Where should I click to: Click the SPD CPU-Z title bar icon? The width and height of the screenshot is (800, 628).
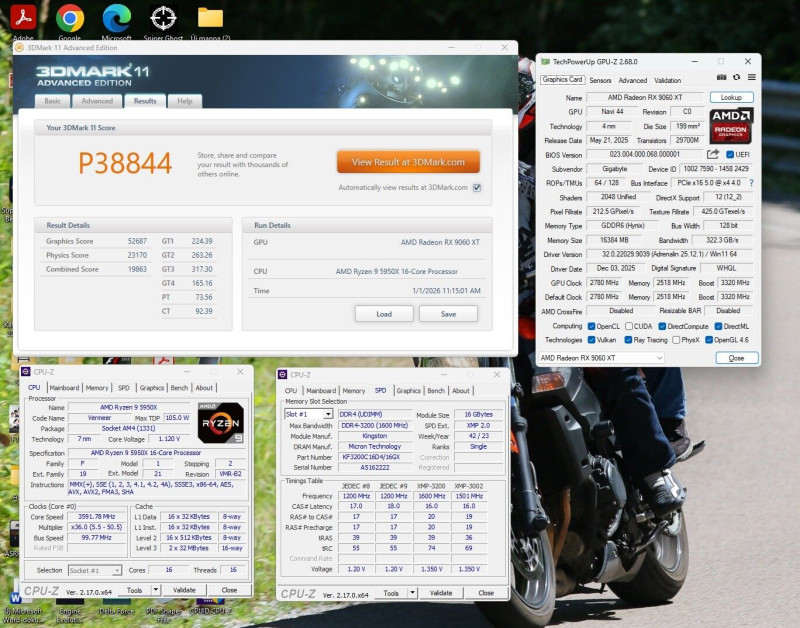282,374
